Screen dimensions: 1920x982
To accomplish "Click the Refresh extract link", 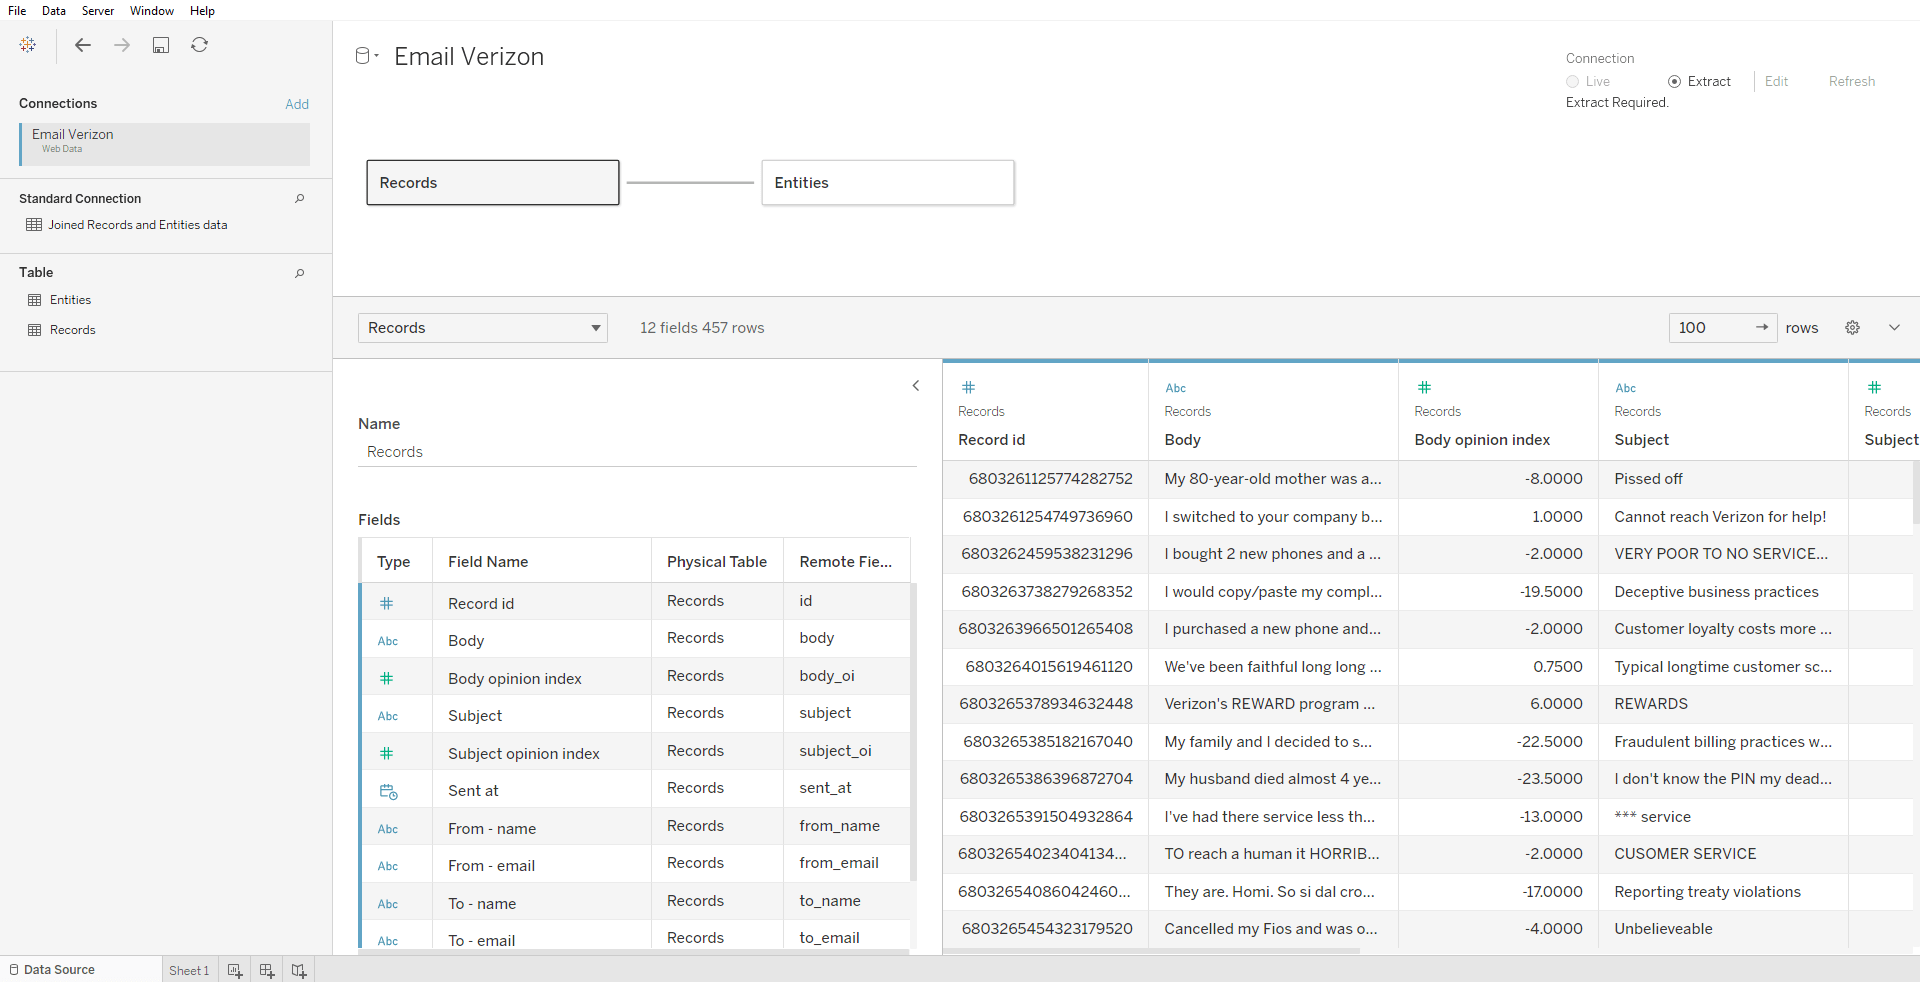I will pos(1852,82).
